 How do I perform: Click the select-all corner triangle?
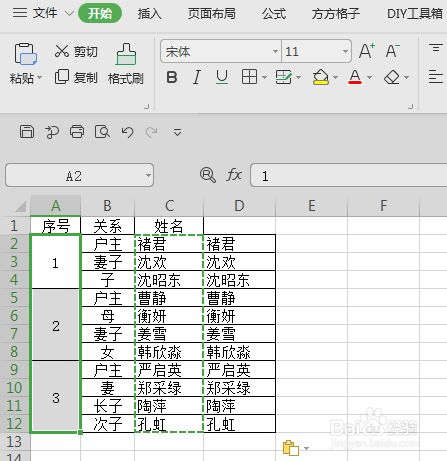[x=20, y=206]
